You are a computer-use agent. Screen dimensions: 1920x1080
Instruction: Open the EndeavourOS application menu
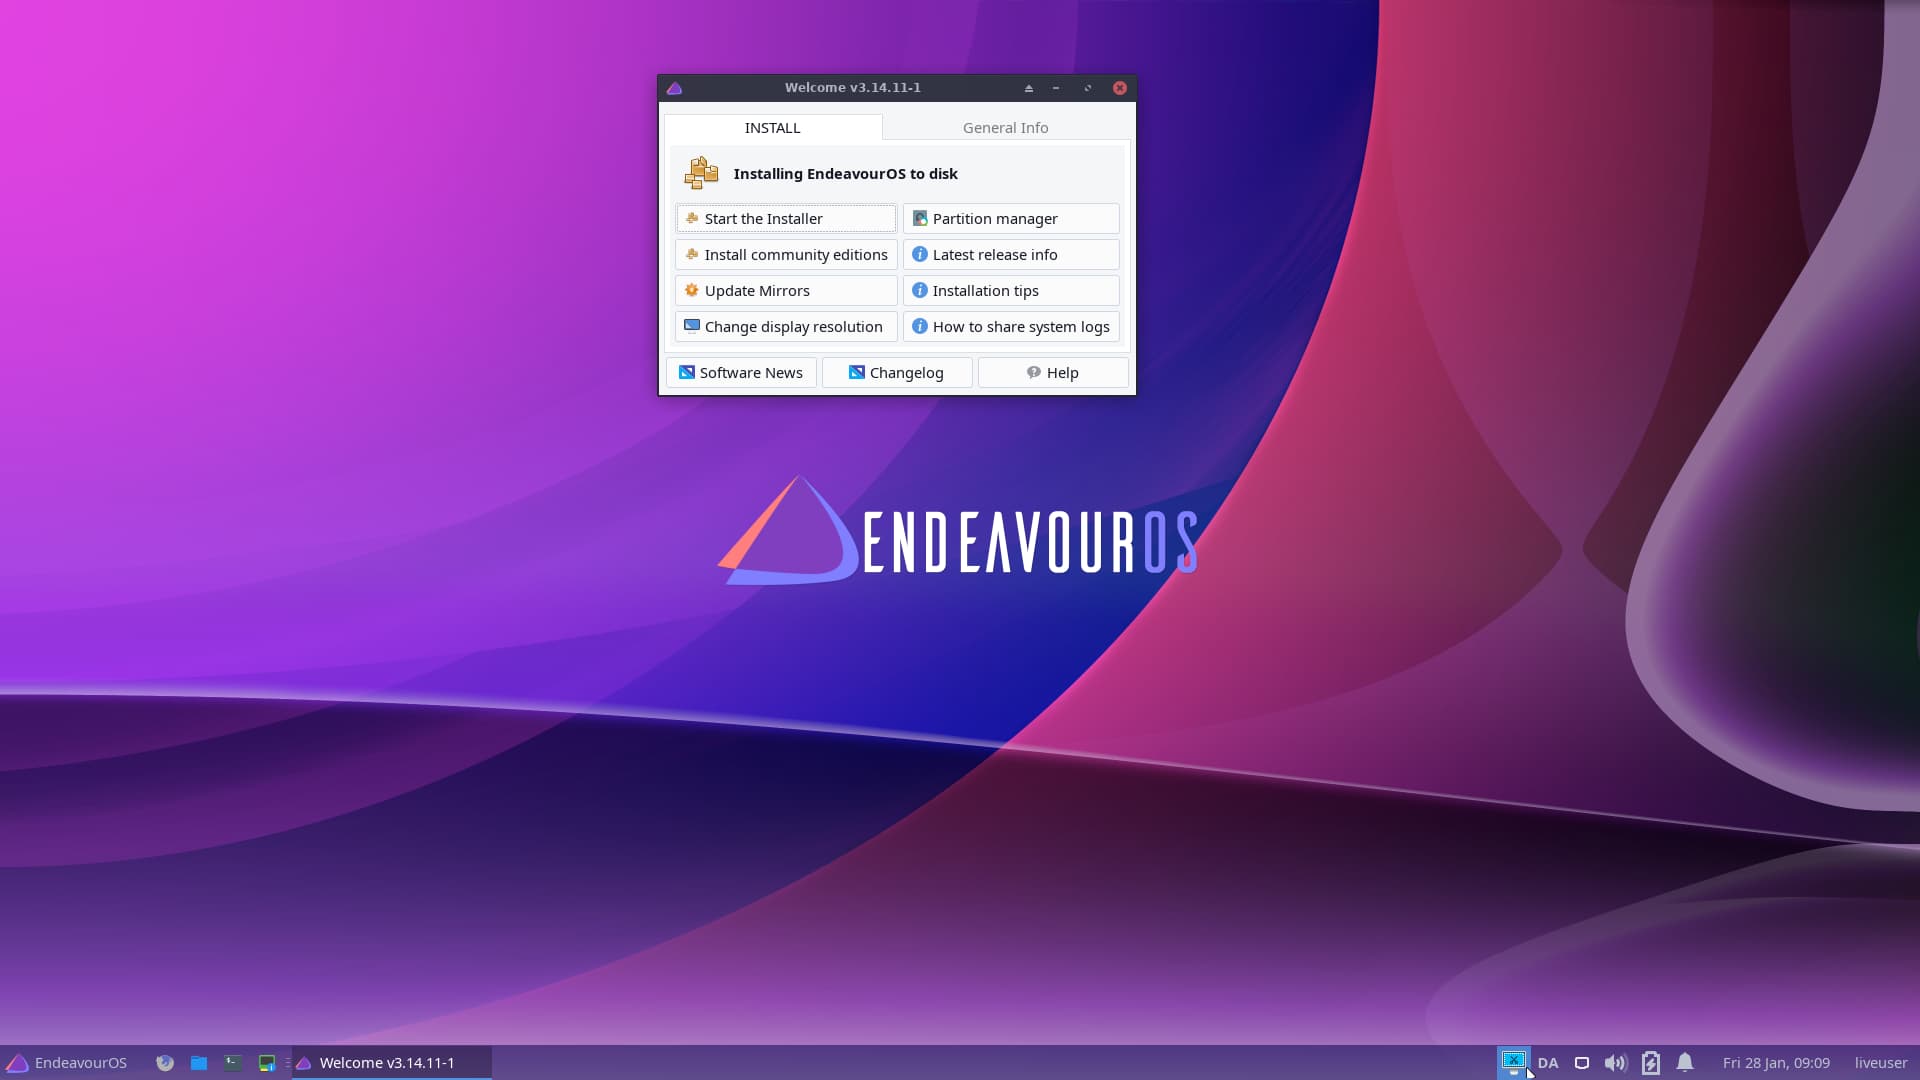click(67, 1062)
